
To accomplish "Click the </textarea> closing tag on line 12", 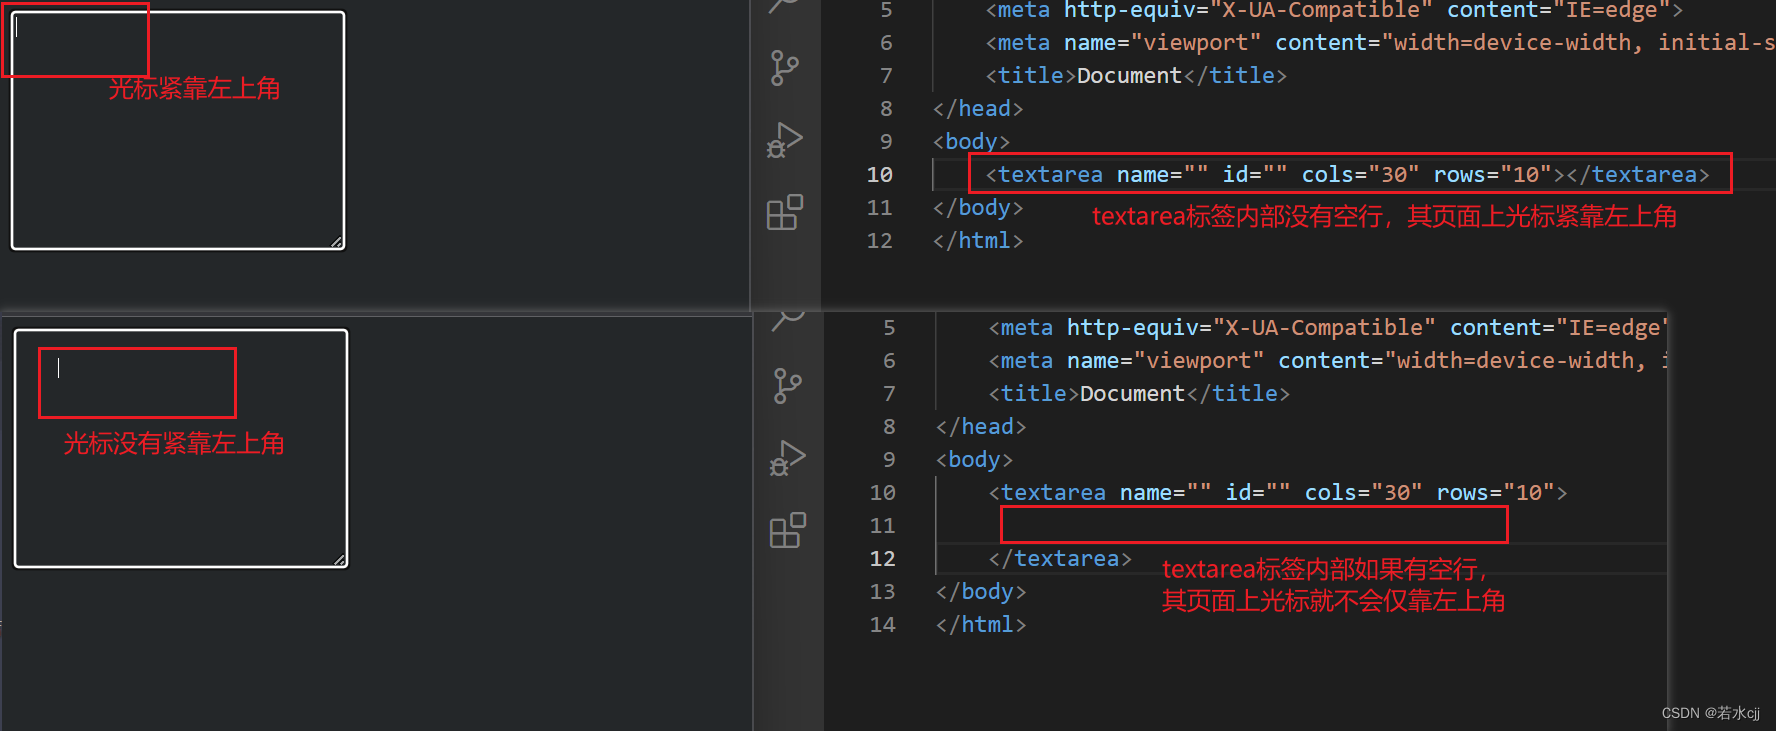I will coord(1060,558).
